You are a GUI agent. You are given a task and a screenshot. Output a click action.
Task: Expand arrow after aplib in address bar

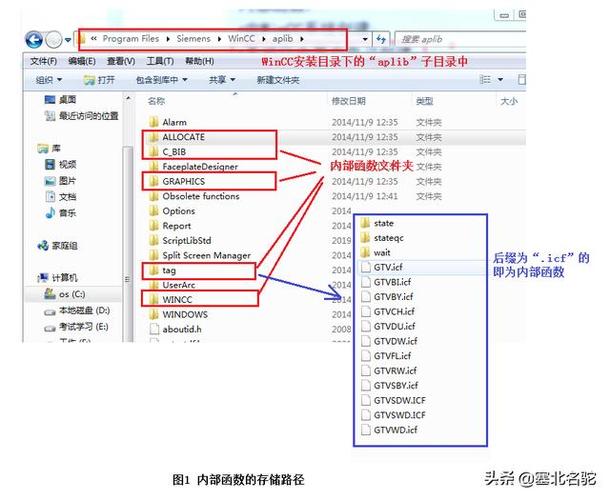302,39
